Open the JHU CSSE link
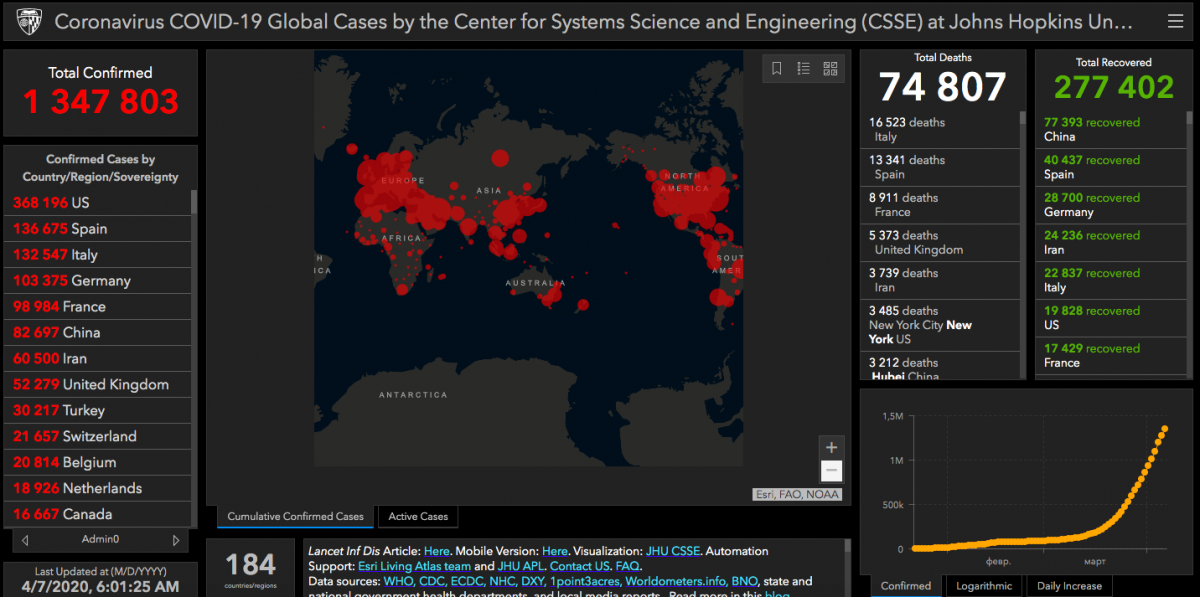The width and height of the screenshot is (1200, 597). coord(673,551)
